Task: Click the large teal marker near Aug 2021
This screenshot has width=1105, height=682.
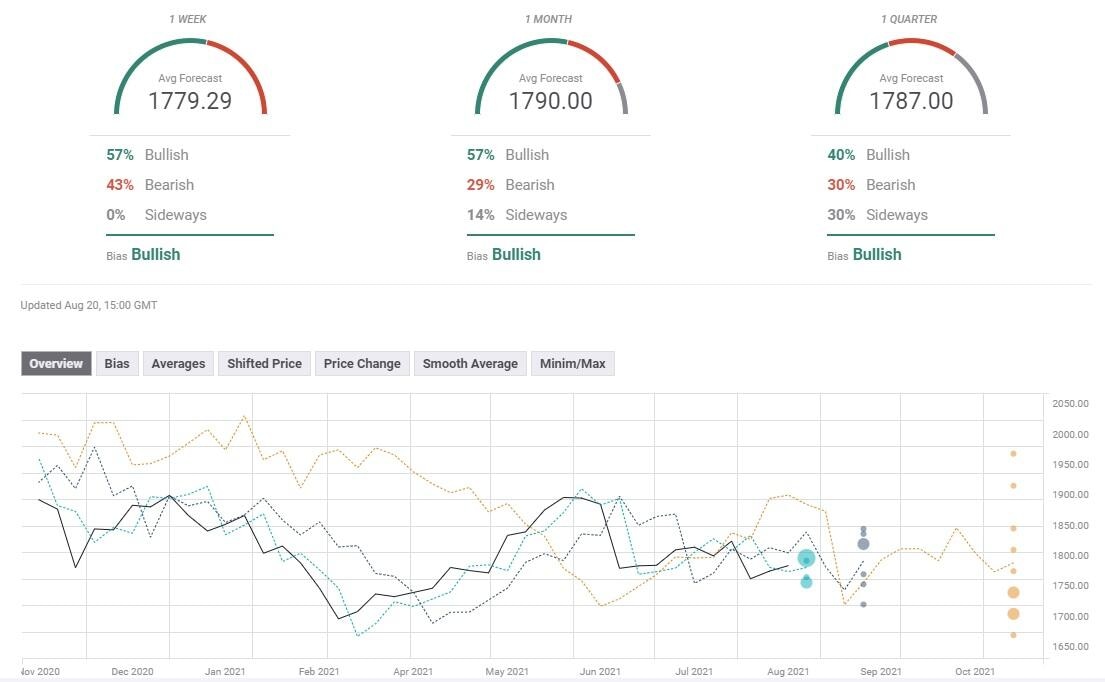Action: click(x=806, y=560)
